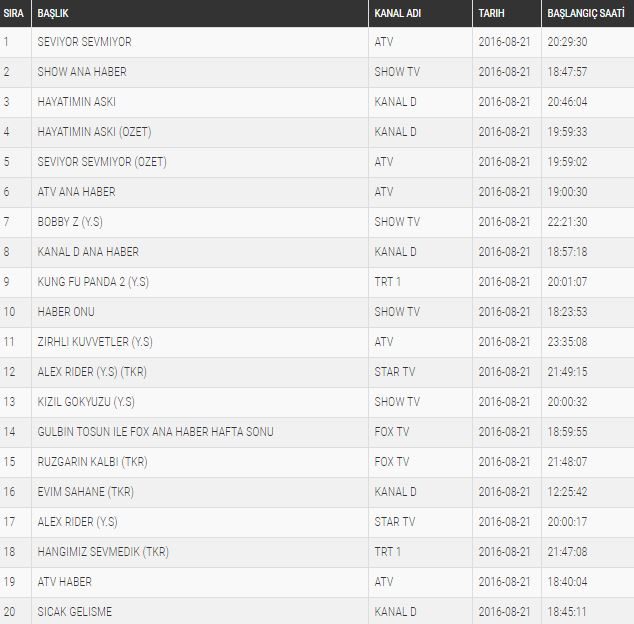The height and width of the screenshot is (624, 634).
Task: Click EVIM SAHANE (TKR) title
Action: [x=85, y=492]
